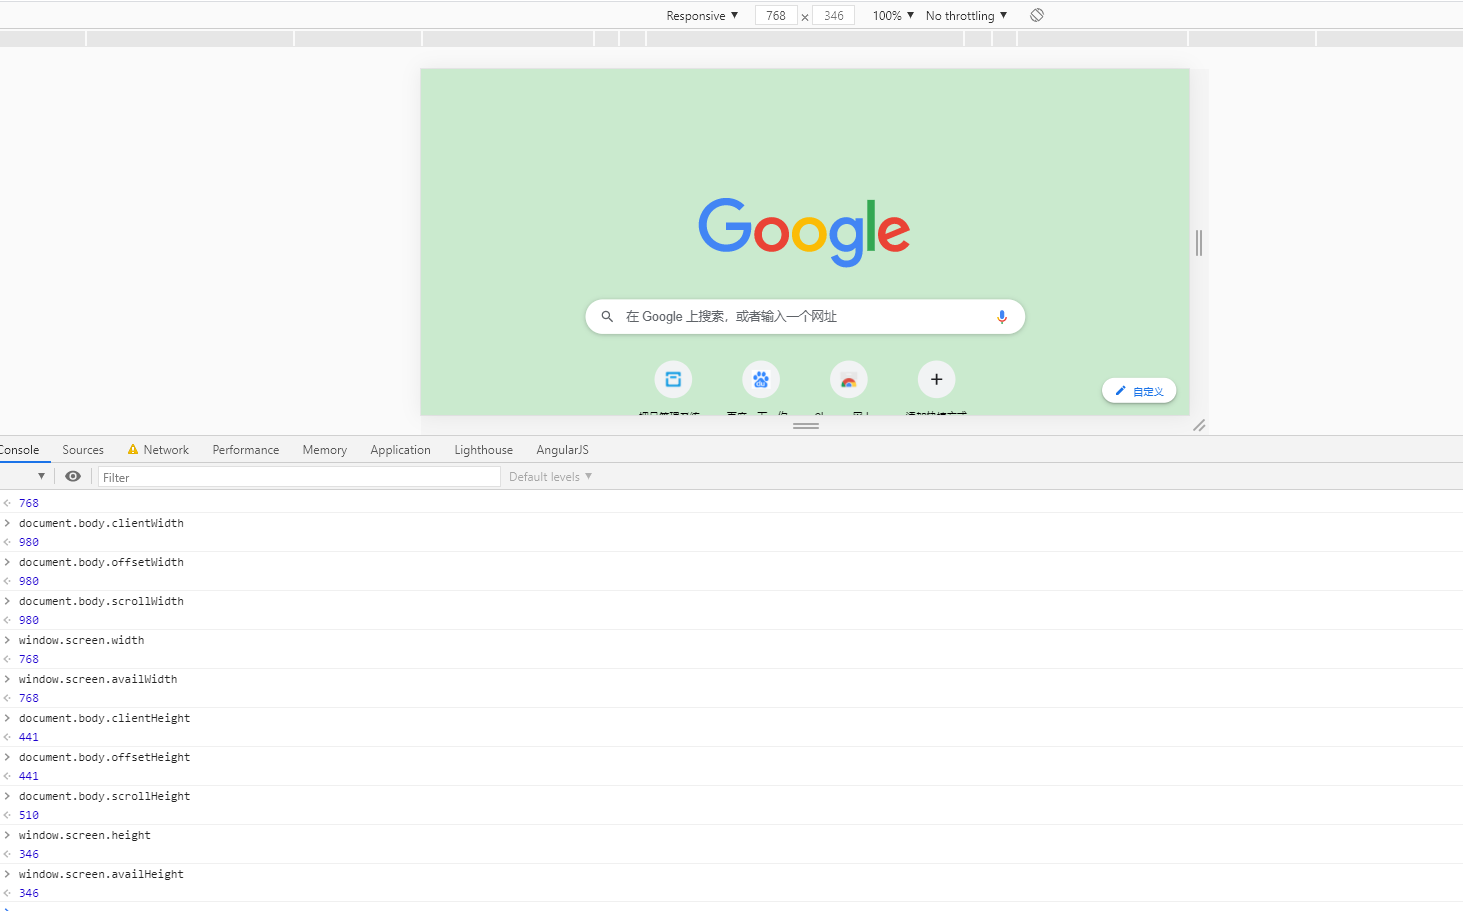This screenshot has height=911, width=1463.
Task: Click the document.body.offsetWidth console entry
Action: pyautogui.click(x=101, y=562)
